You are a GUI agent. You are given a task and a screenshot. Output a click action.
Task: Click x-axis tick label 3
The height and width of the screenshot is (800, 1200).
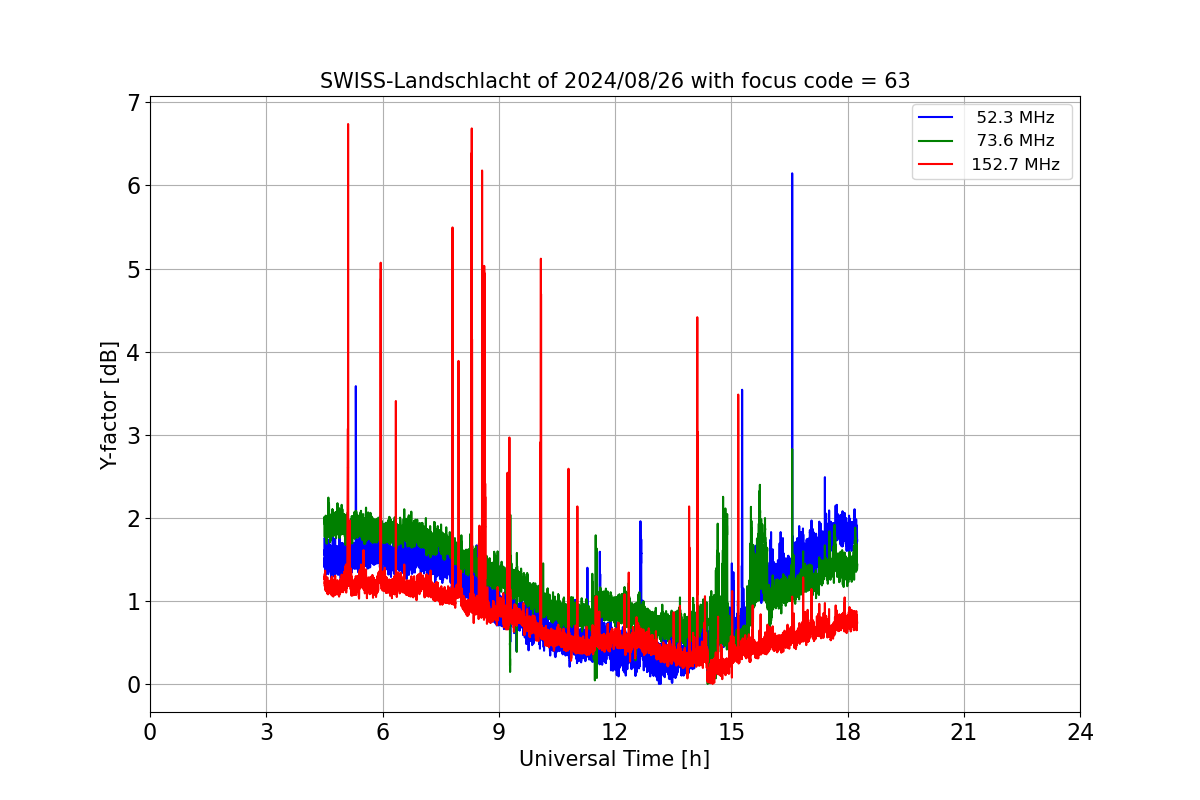point(266,732)
